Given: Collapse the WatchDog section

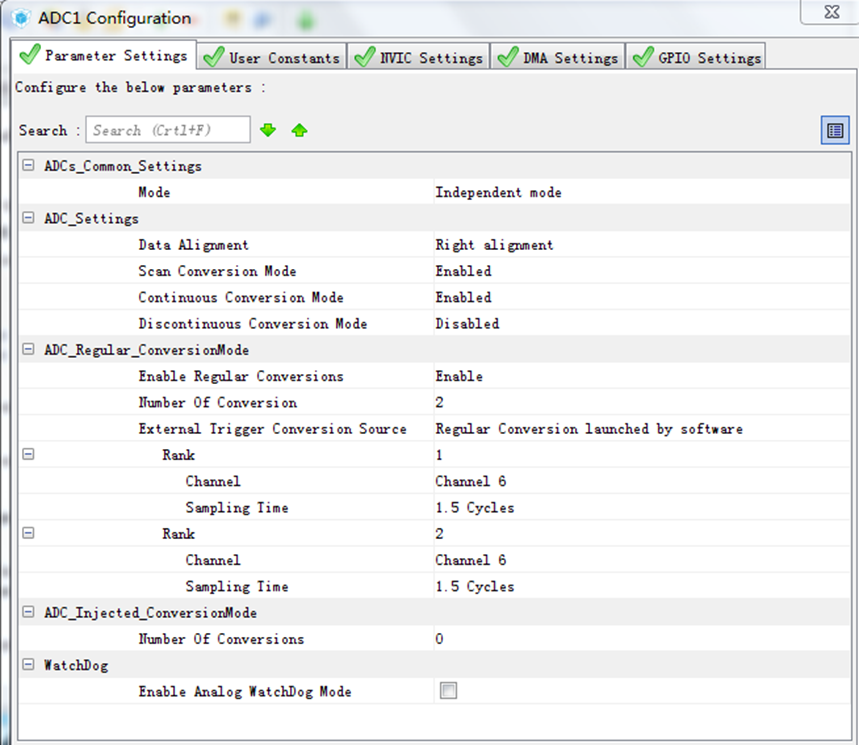Looking at the screenshot, I should [x=28, y=665].
